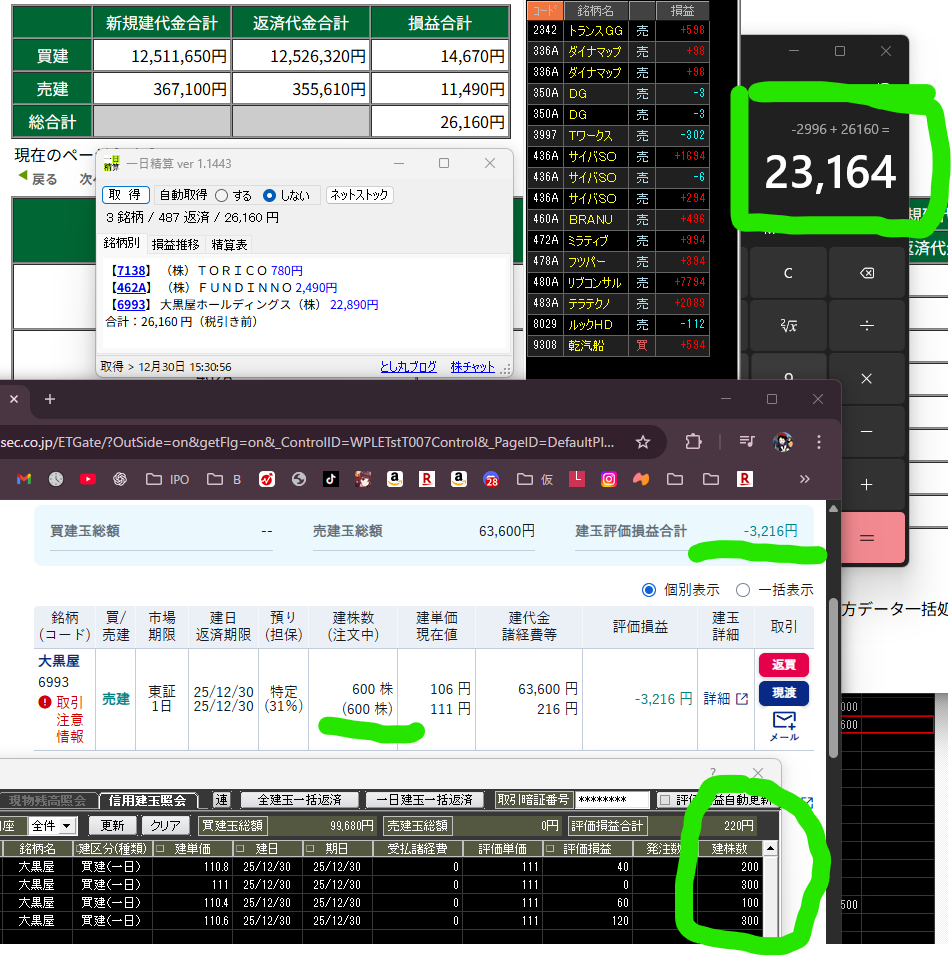951x956 pixels.
Task: Expand the hidden bookmarks overflow chevron
Action: 804,479
